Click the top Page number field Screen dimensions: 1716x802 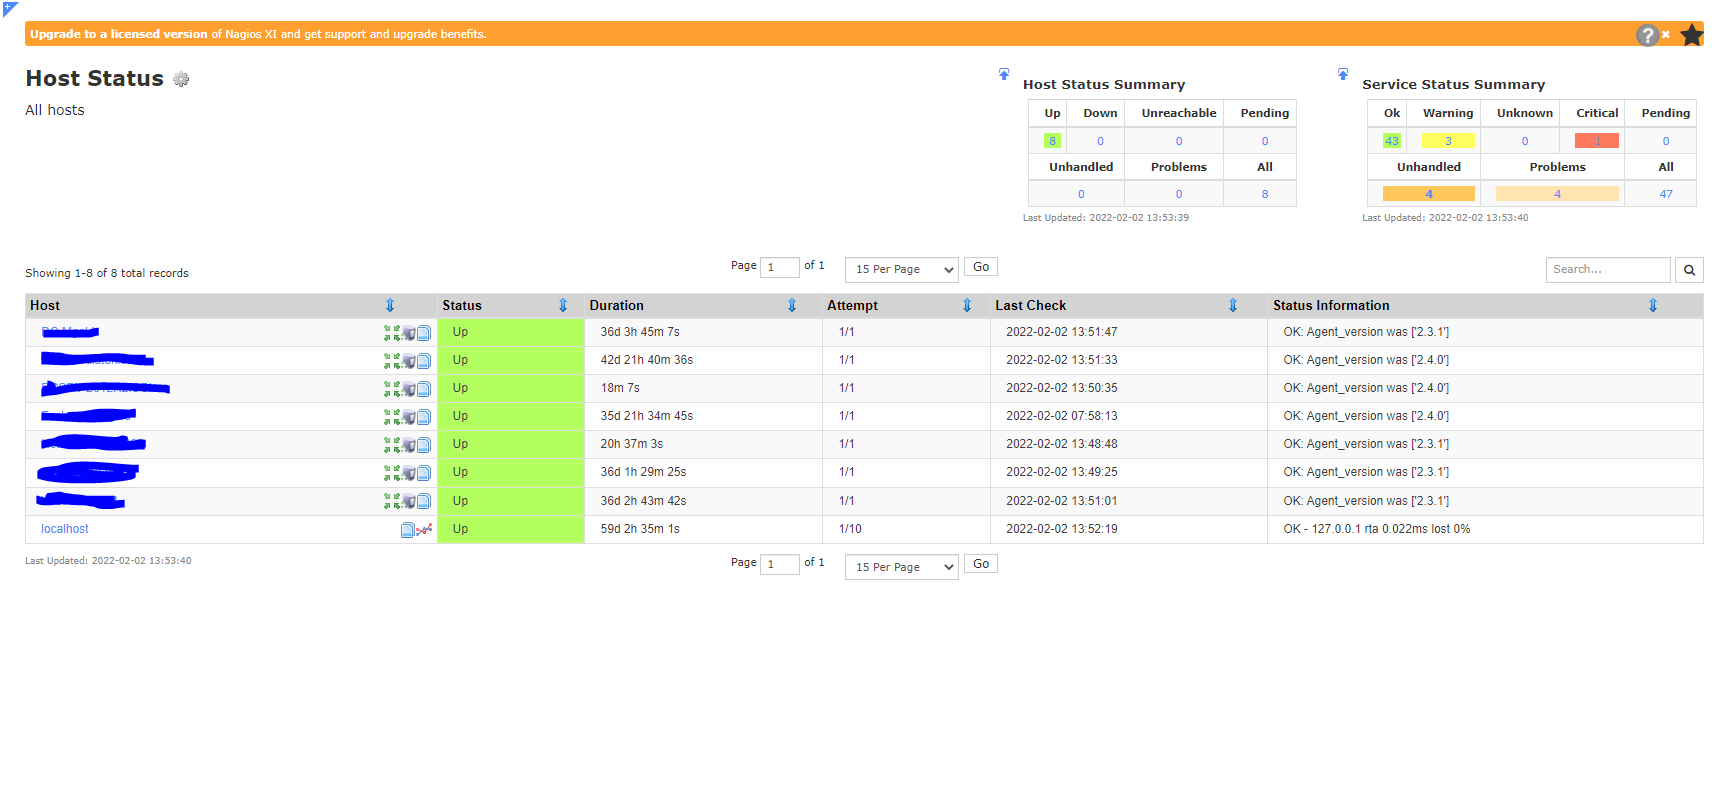tap(779, 268)
